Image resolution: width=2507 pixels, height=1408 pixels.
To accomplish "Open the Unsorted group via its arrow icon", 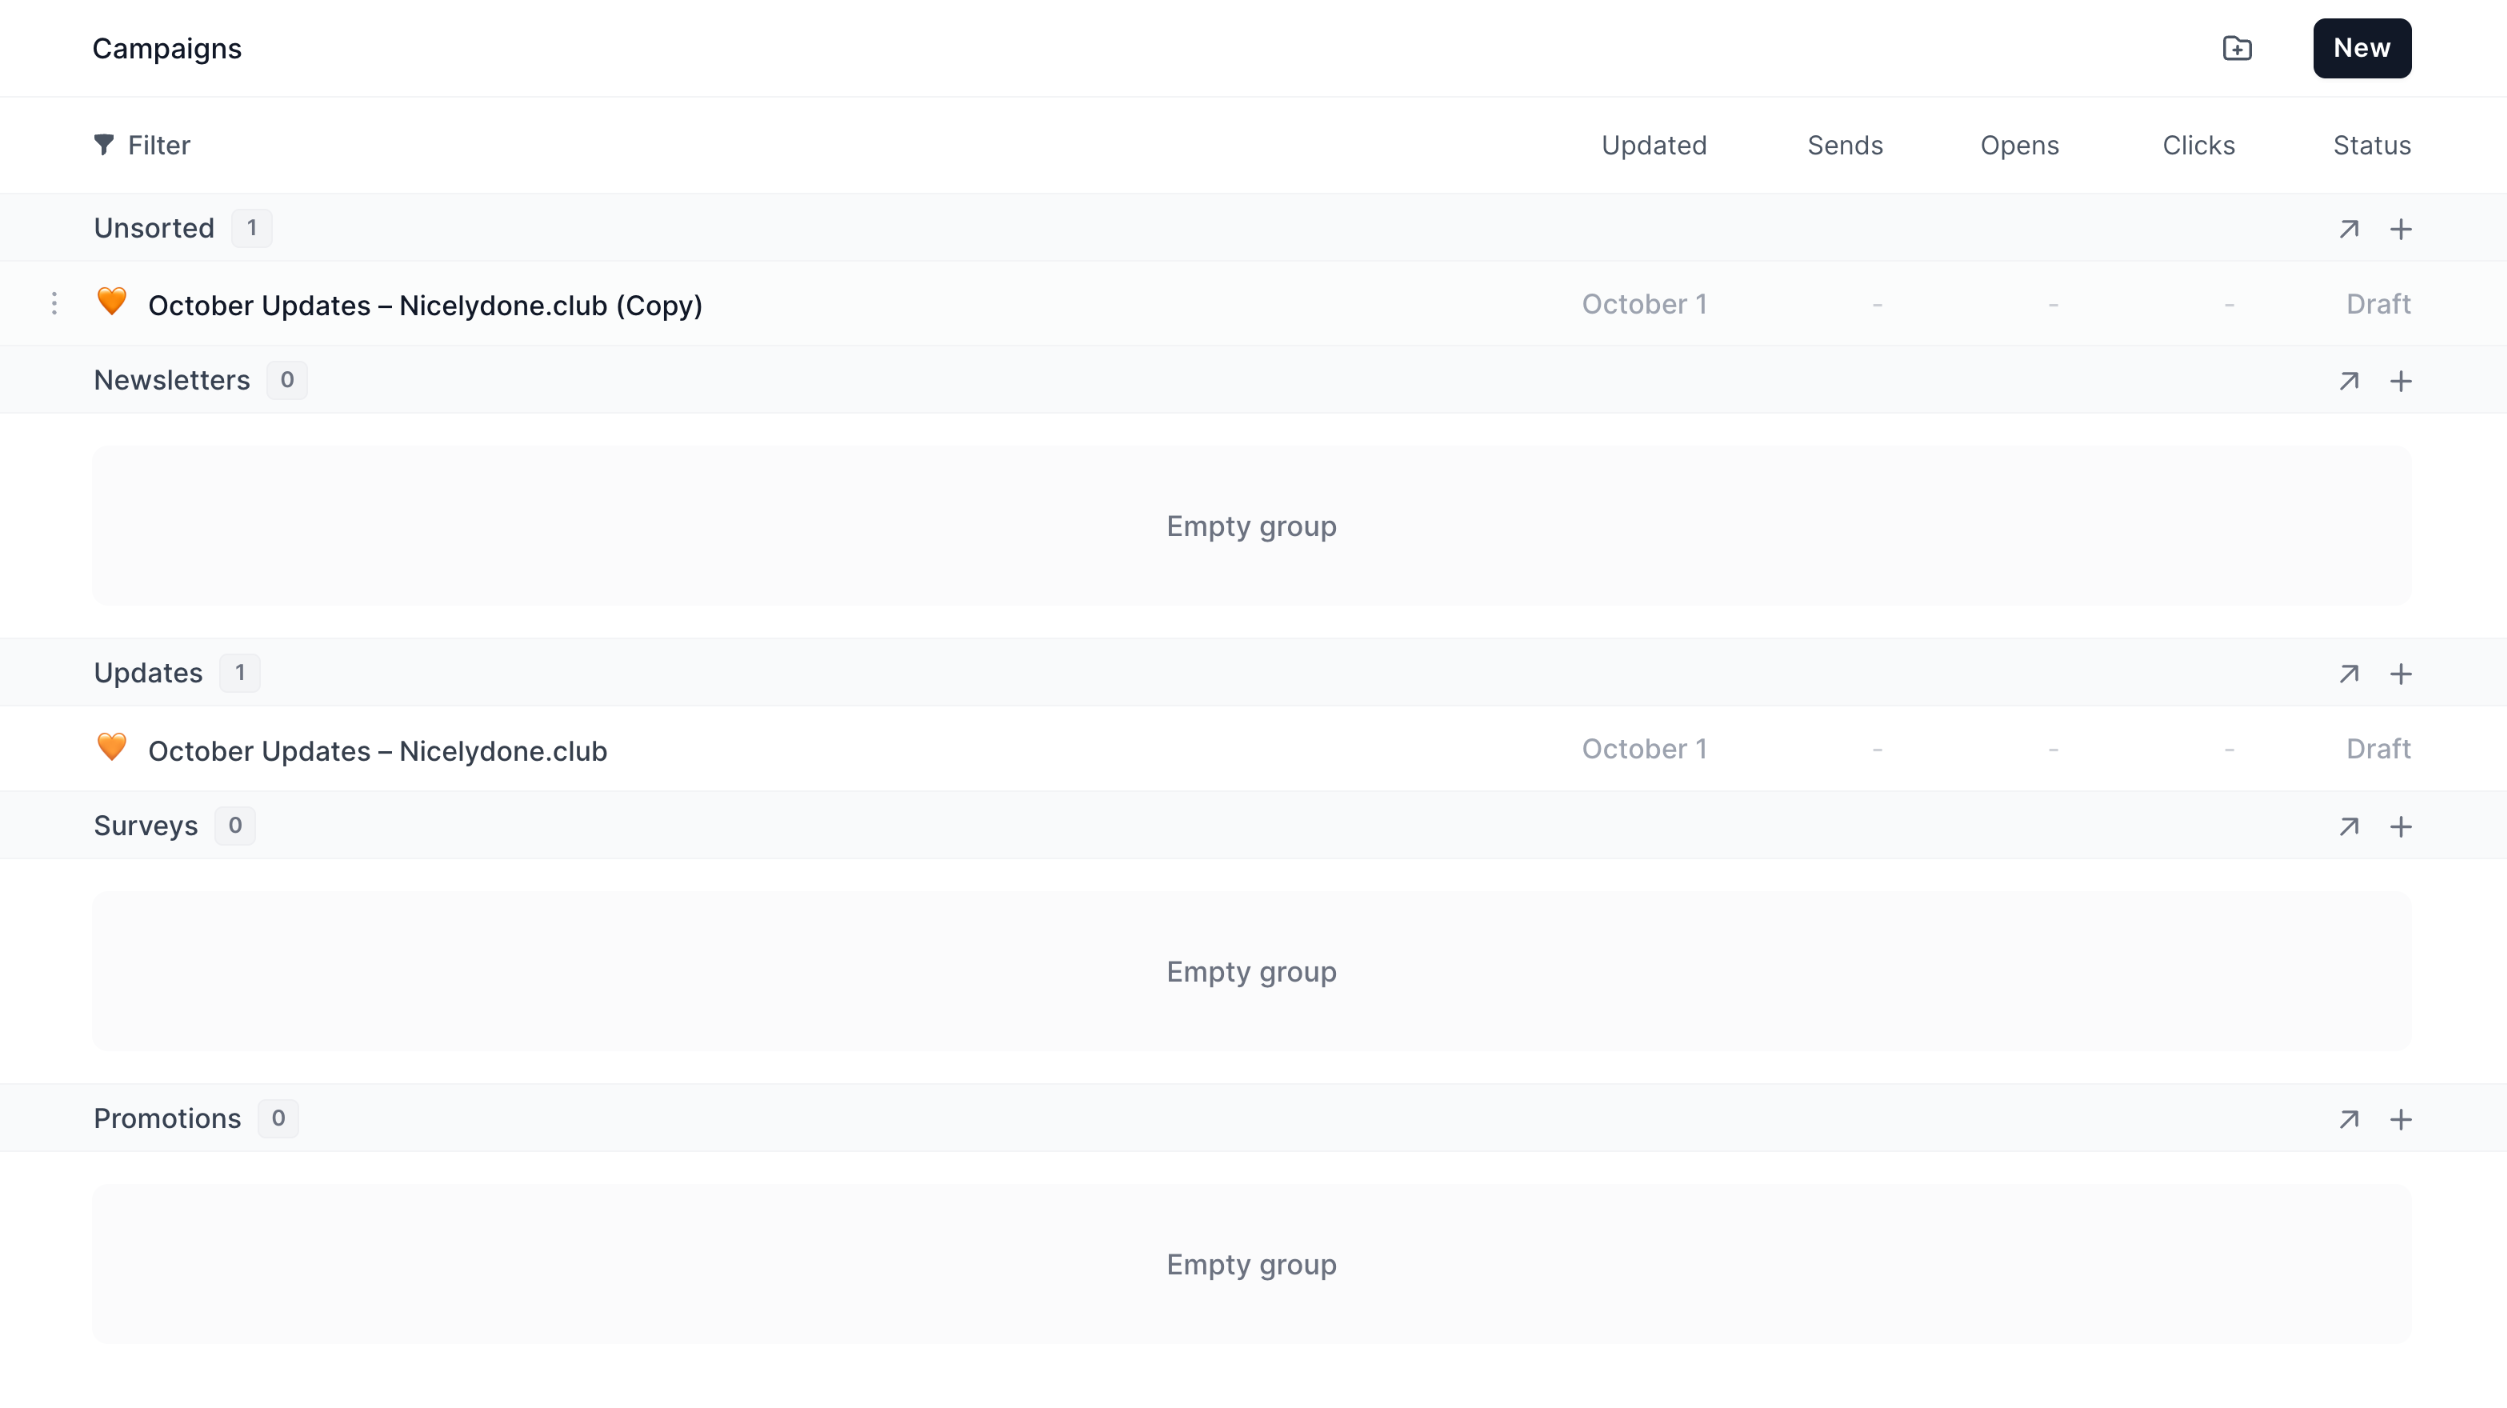I will point(2349,229).
